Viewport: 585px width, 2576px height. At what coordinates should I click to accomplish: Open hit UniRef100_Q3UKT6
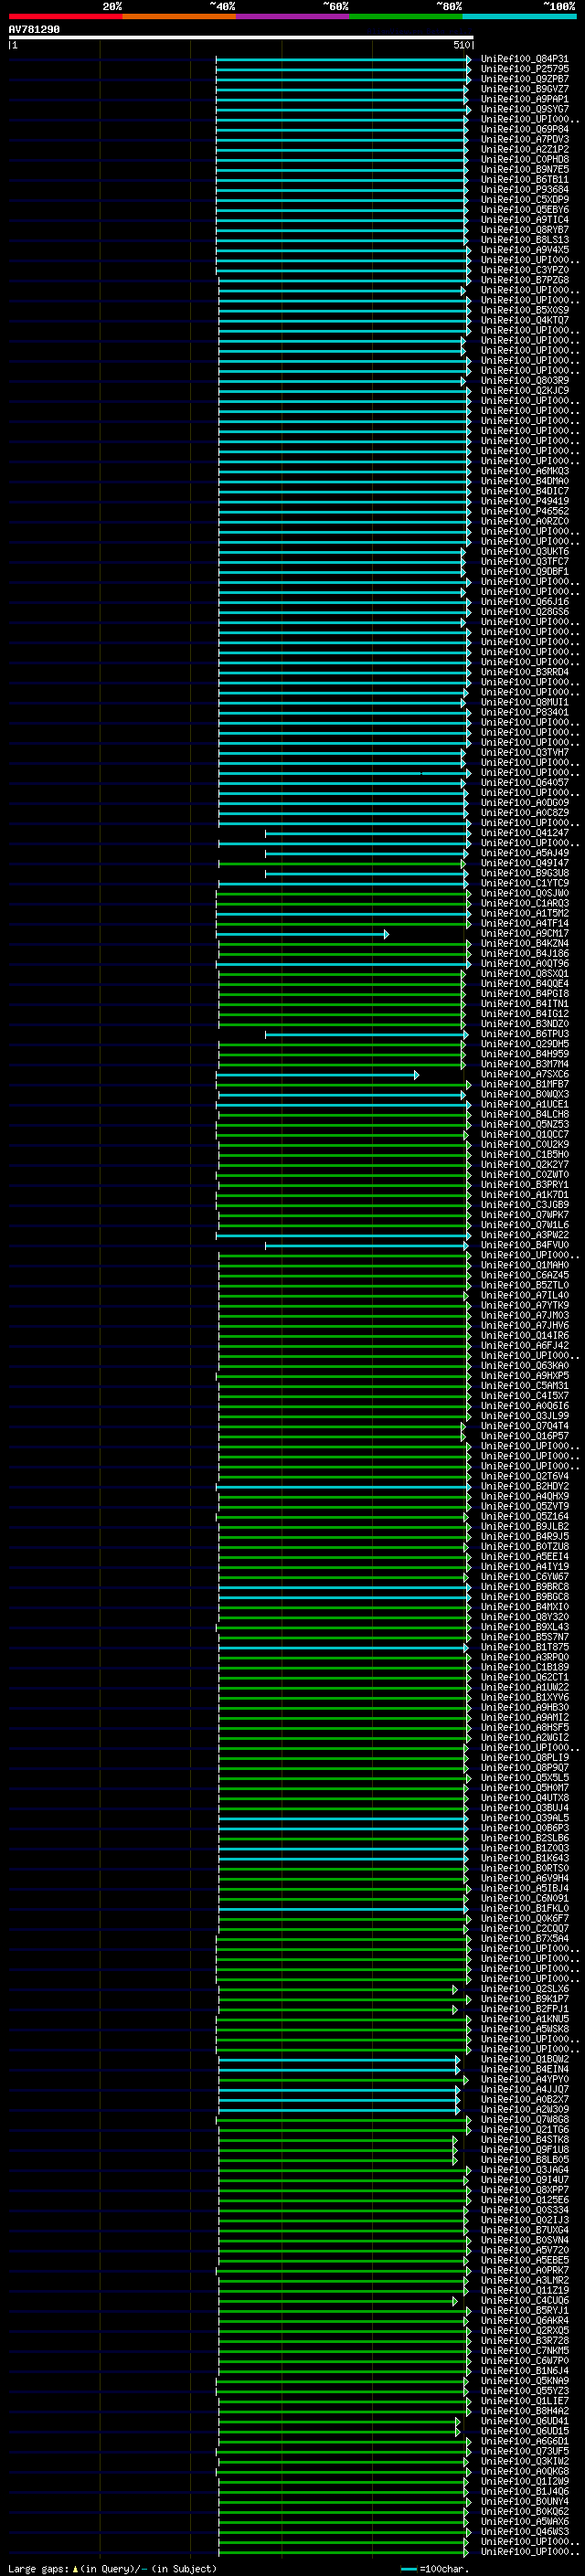525,551
